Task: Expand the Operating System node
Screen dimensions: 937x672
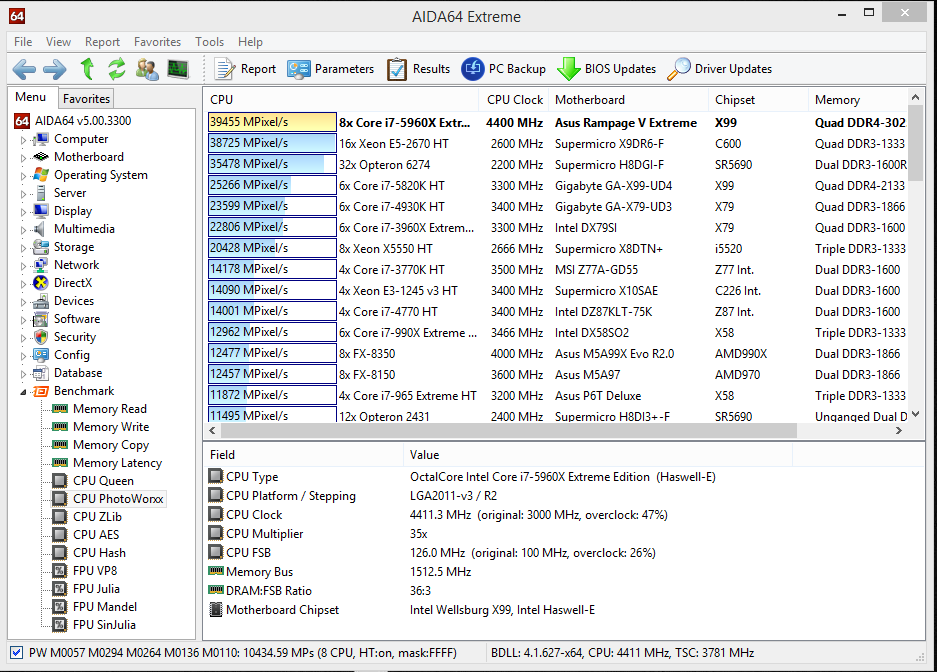Action: [23, 176]
